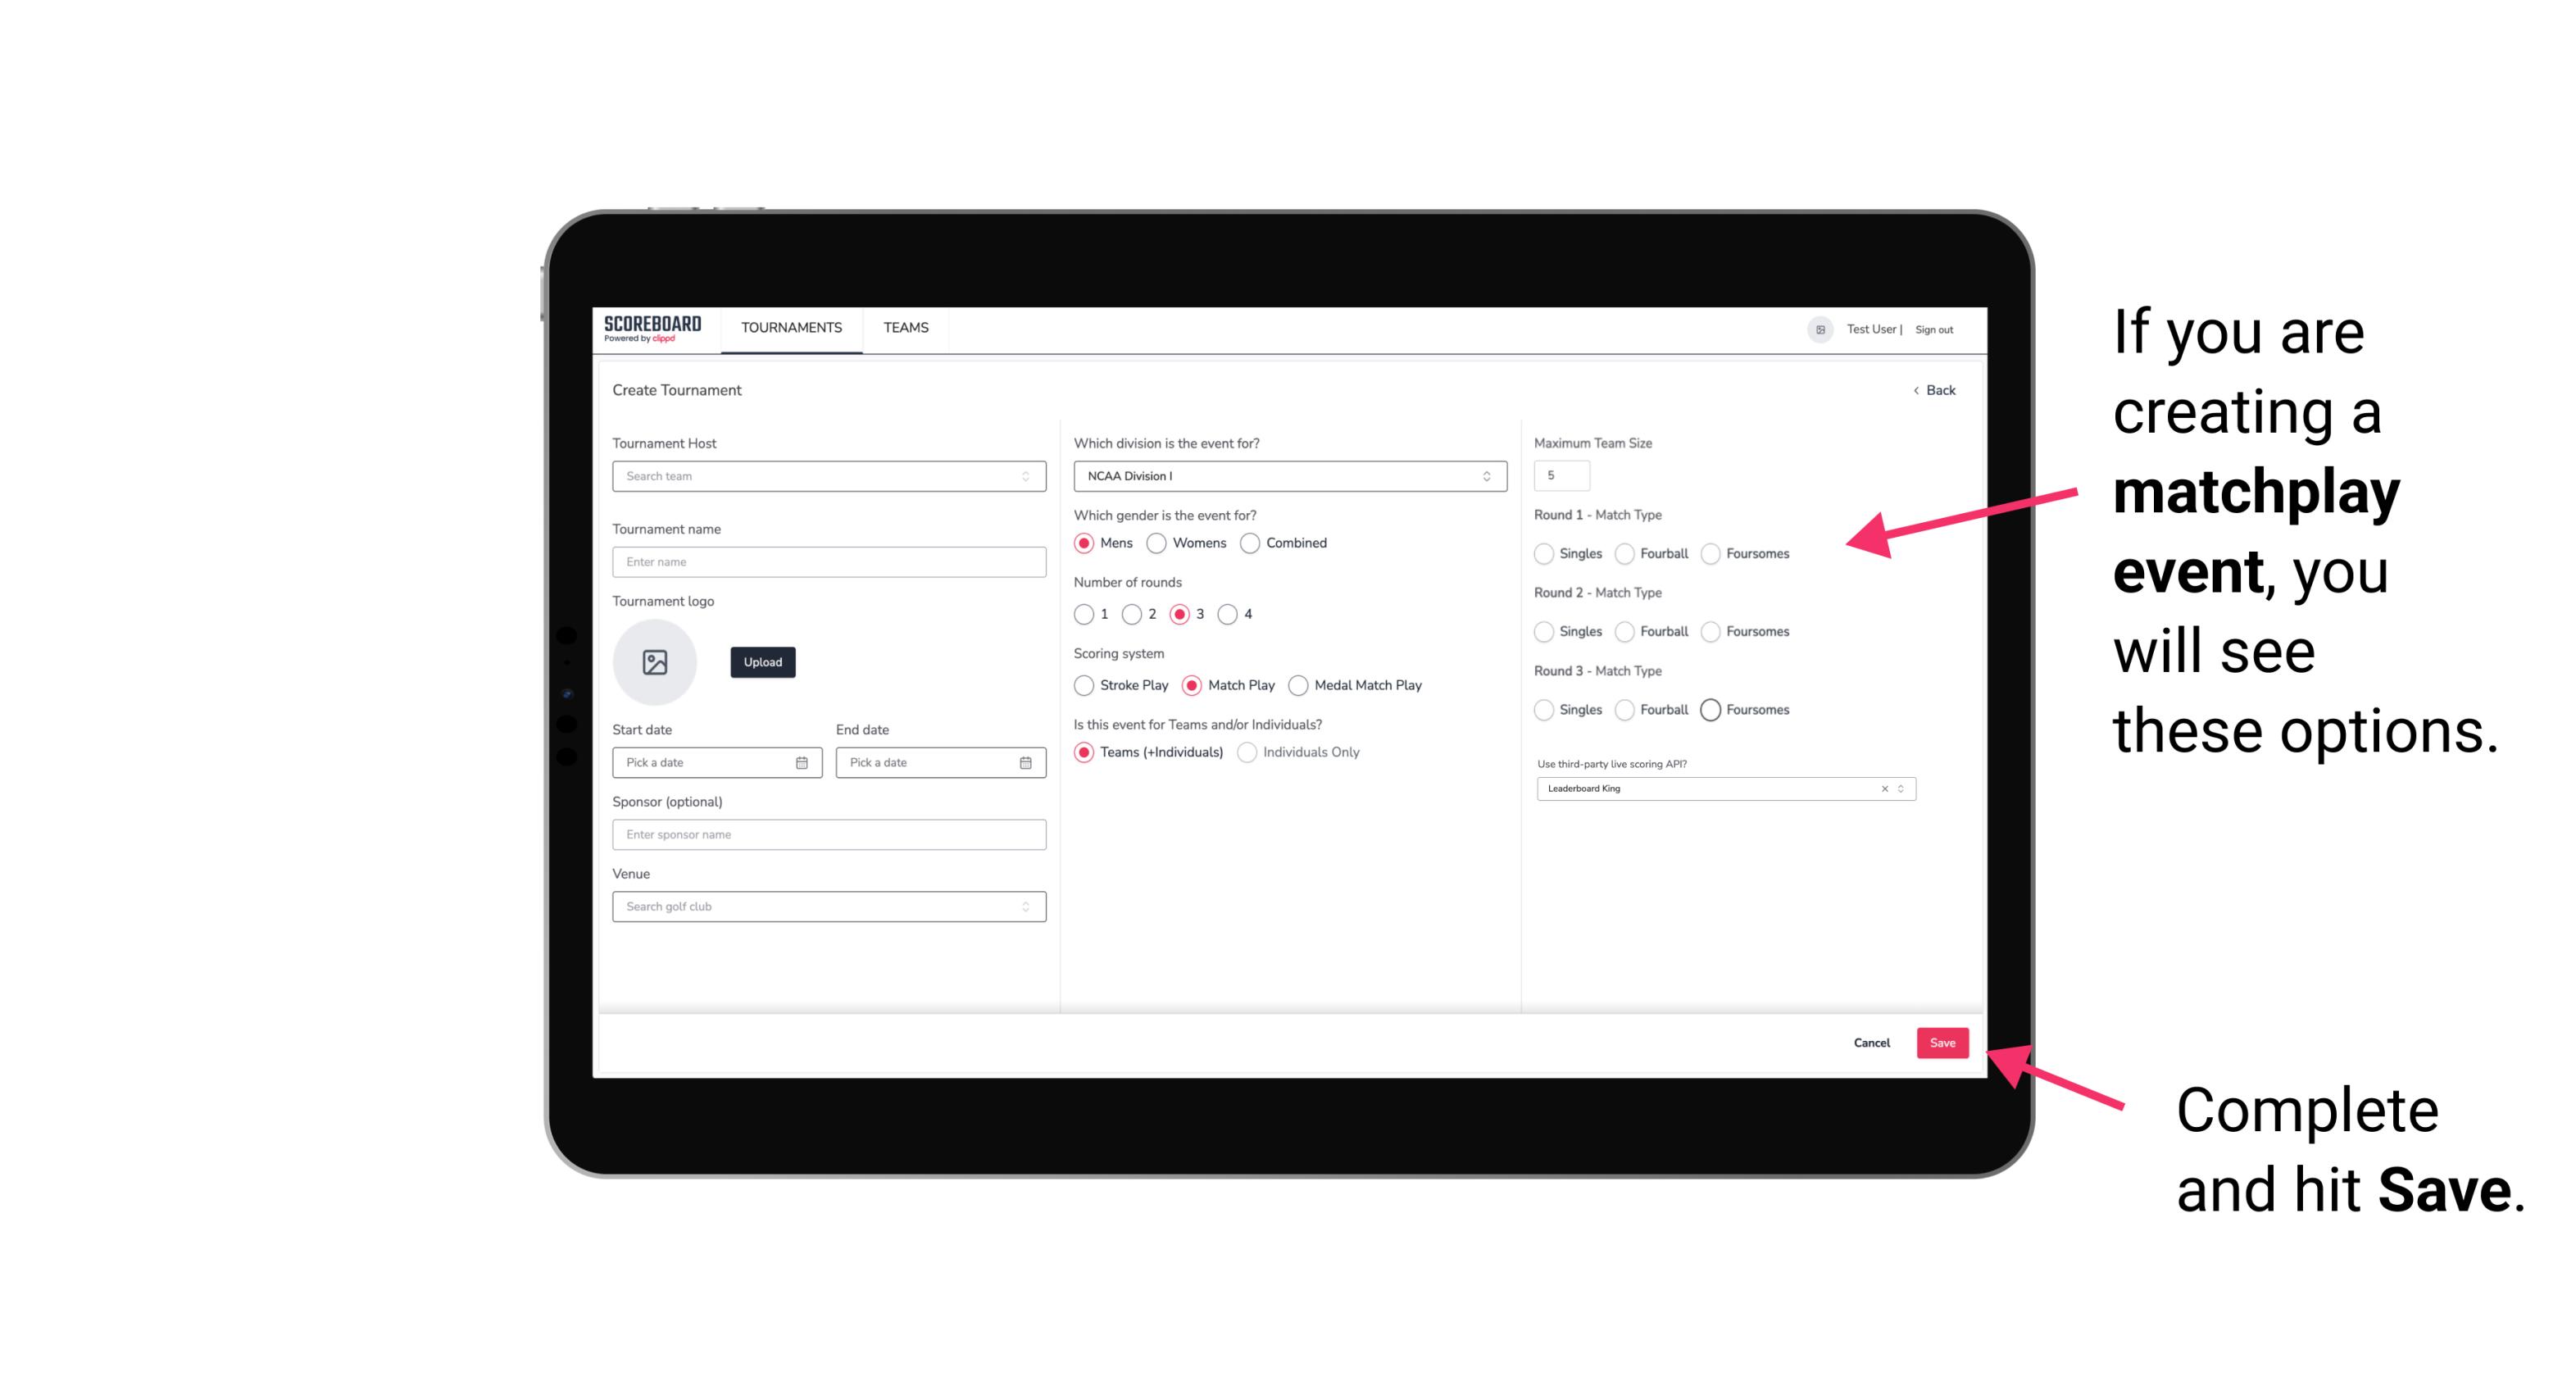Viewport: 2576px width, 1386px height.
Task: Click the tournament logo upload icon
Action: point(655,662)
